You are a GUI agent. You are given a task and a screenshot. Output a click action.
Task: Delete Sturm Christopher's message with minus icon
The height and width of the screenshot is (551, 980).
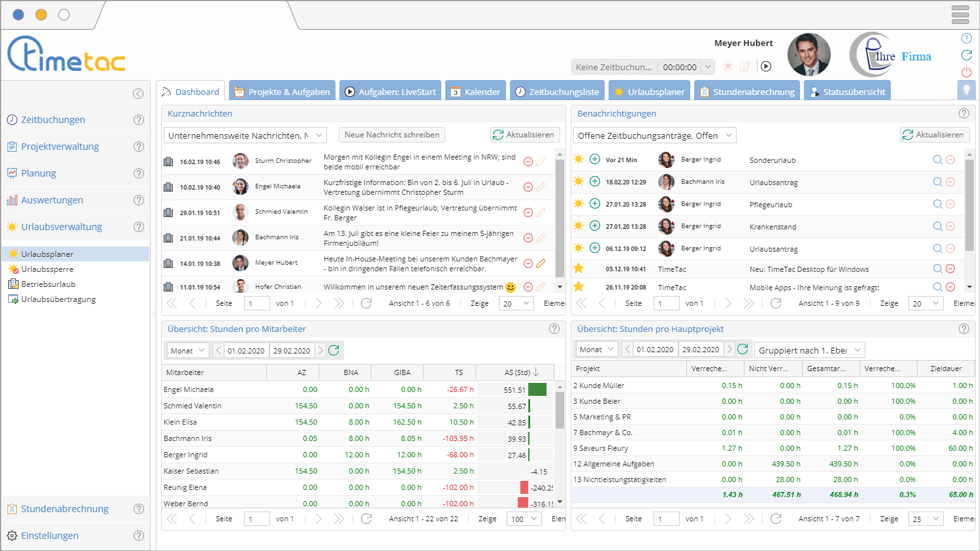coord(528,160)
